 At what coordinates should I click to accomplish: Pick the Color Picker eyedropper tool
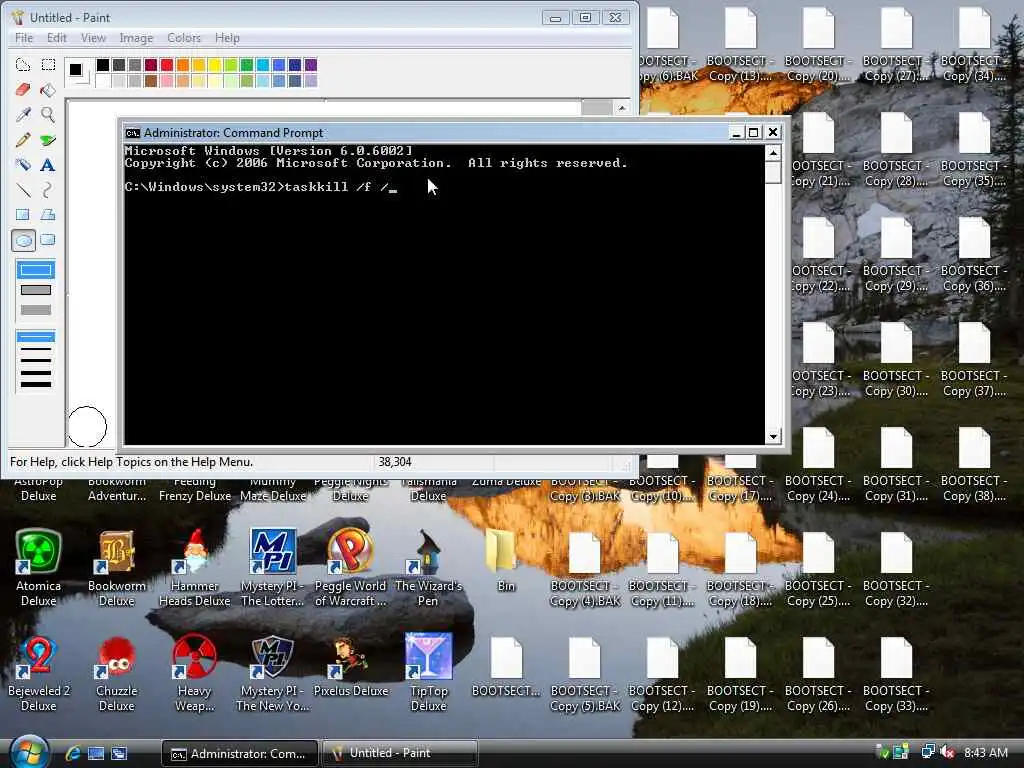(23, 115)
